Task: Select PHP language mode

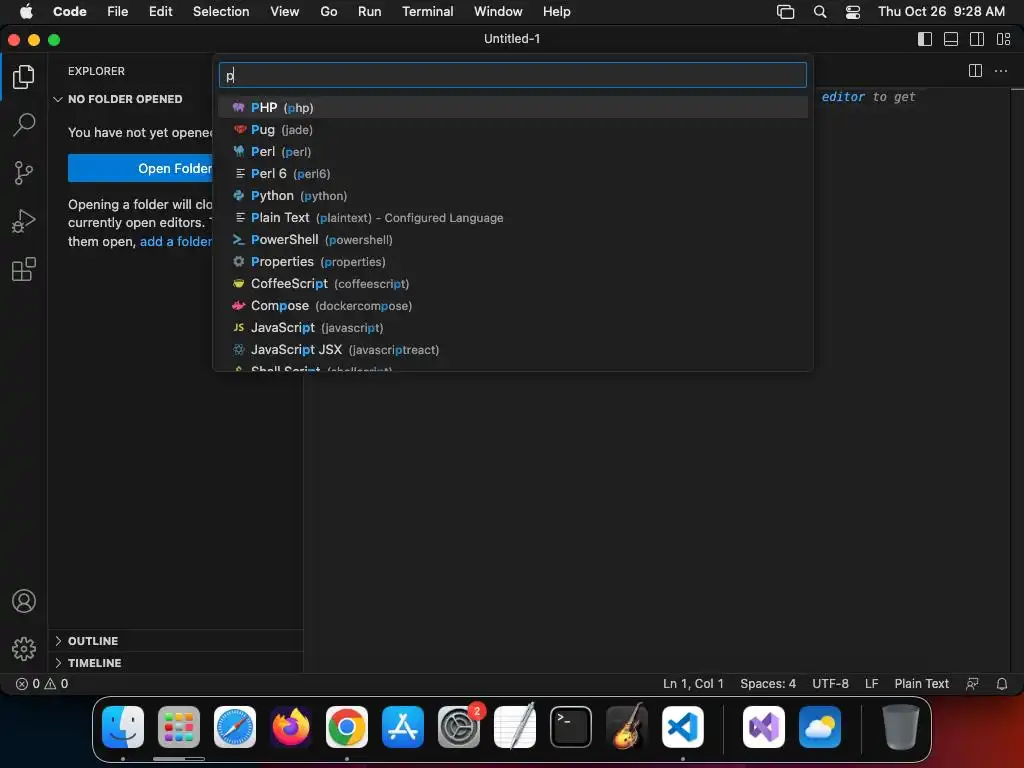Action: point(513,107)
